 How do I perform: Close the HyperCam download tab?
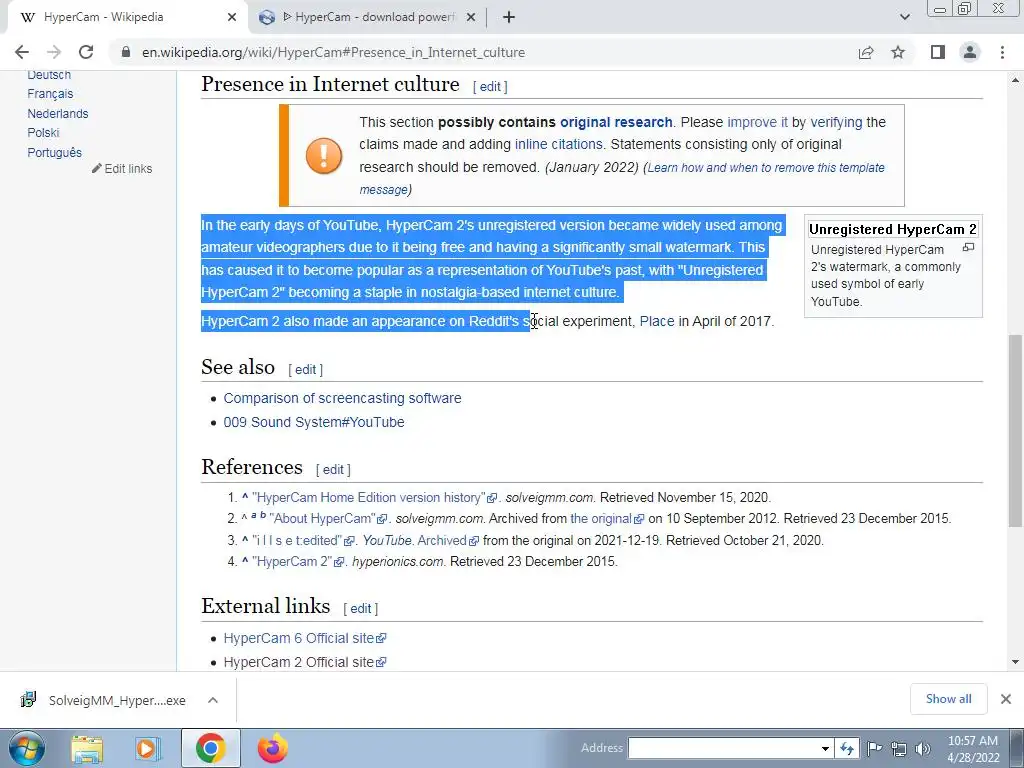point(471,18)
